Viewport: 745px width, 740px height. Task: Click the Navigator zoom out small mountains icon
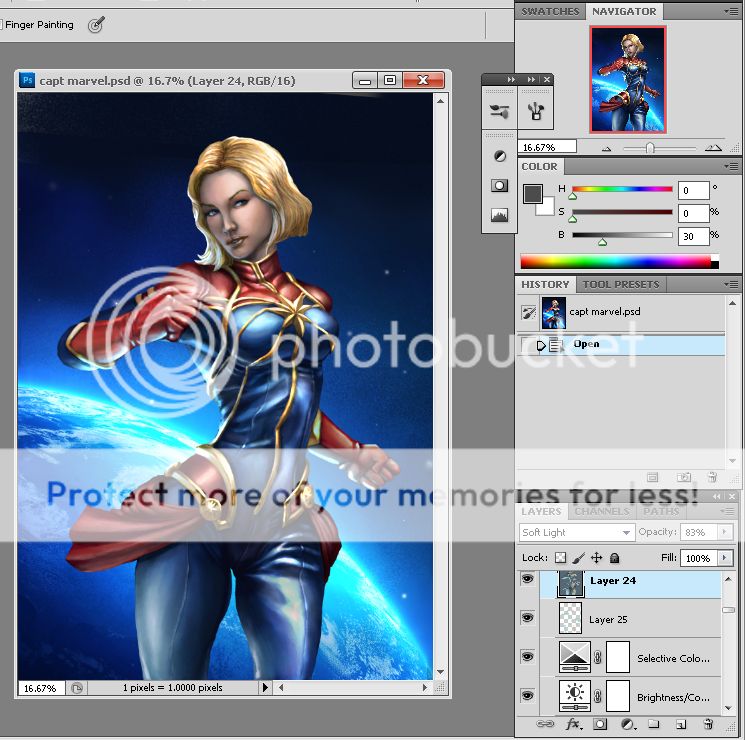(x=606, y=149)
